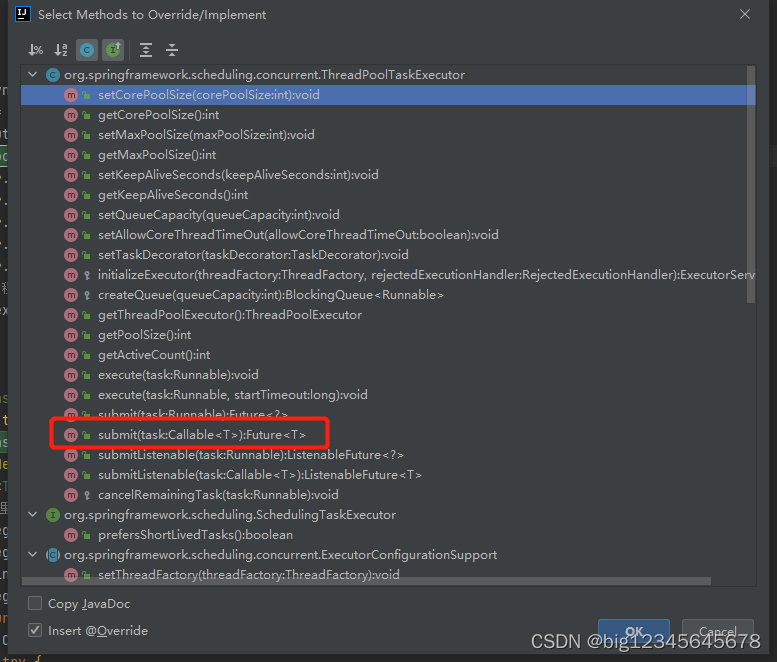Click the sort by visibility toolbar icon
The height and width of the screenshot is (662, 777).
point(36,50)
